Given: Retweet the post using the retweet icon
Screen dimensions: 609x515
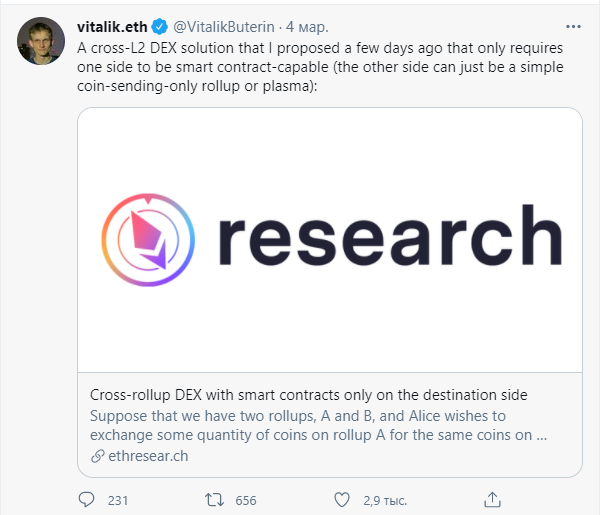Looking at the screenshot, I should pos(213,498).
